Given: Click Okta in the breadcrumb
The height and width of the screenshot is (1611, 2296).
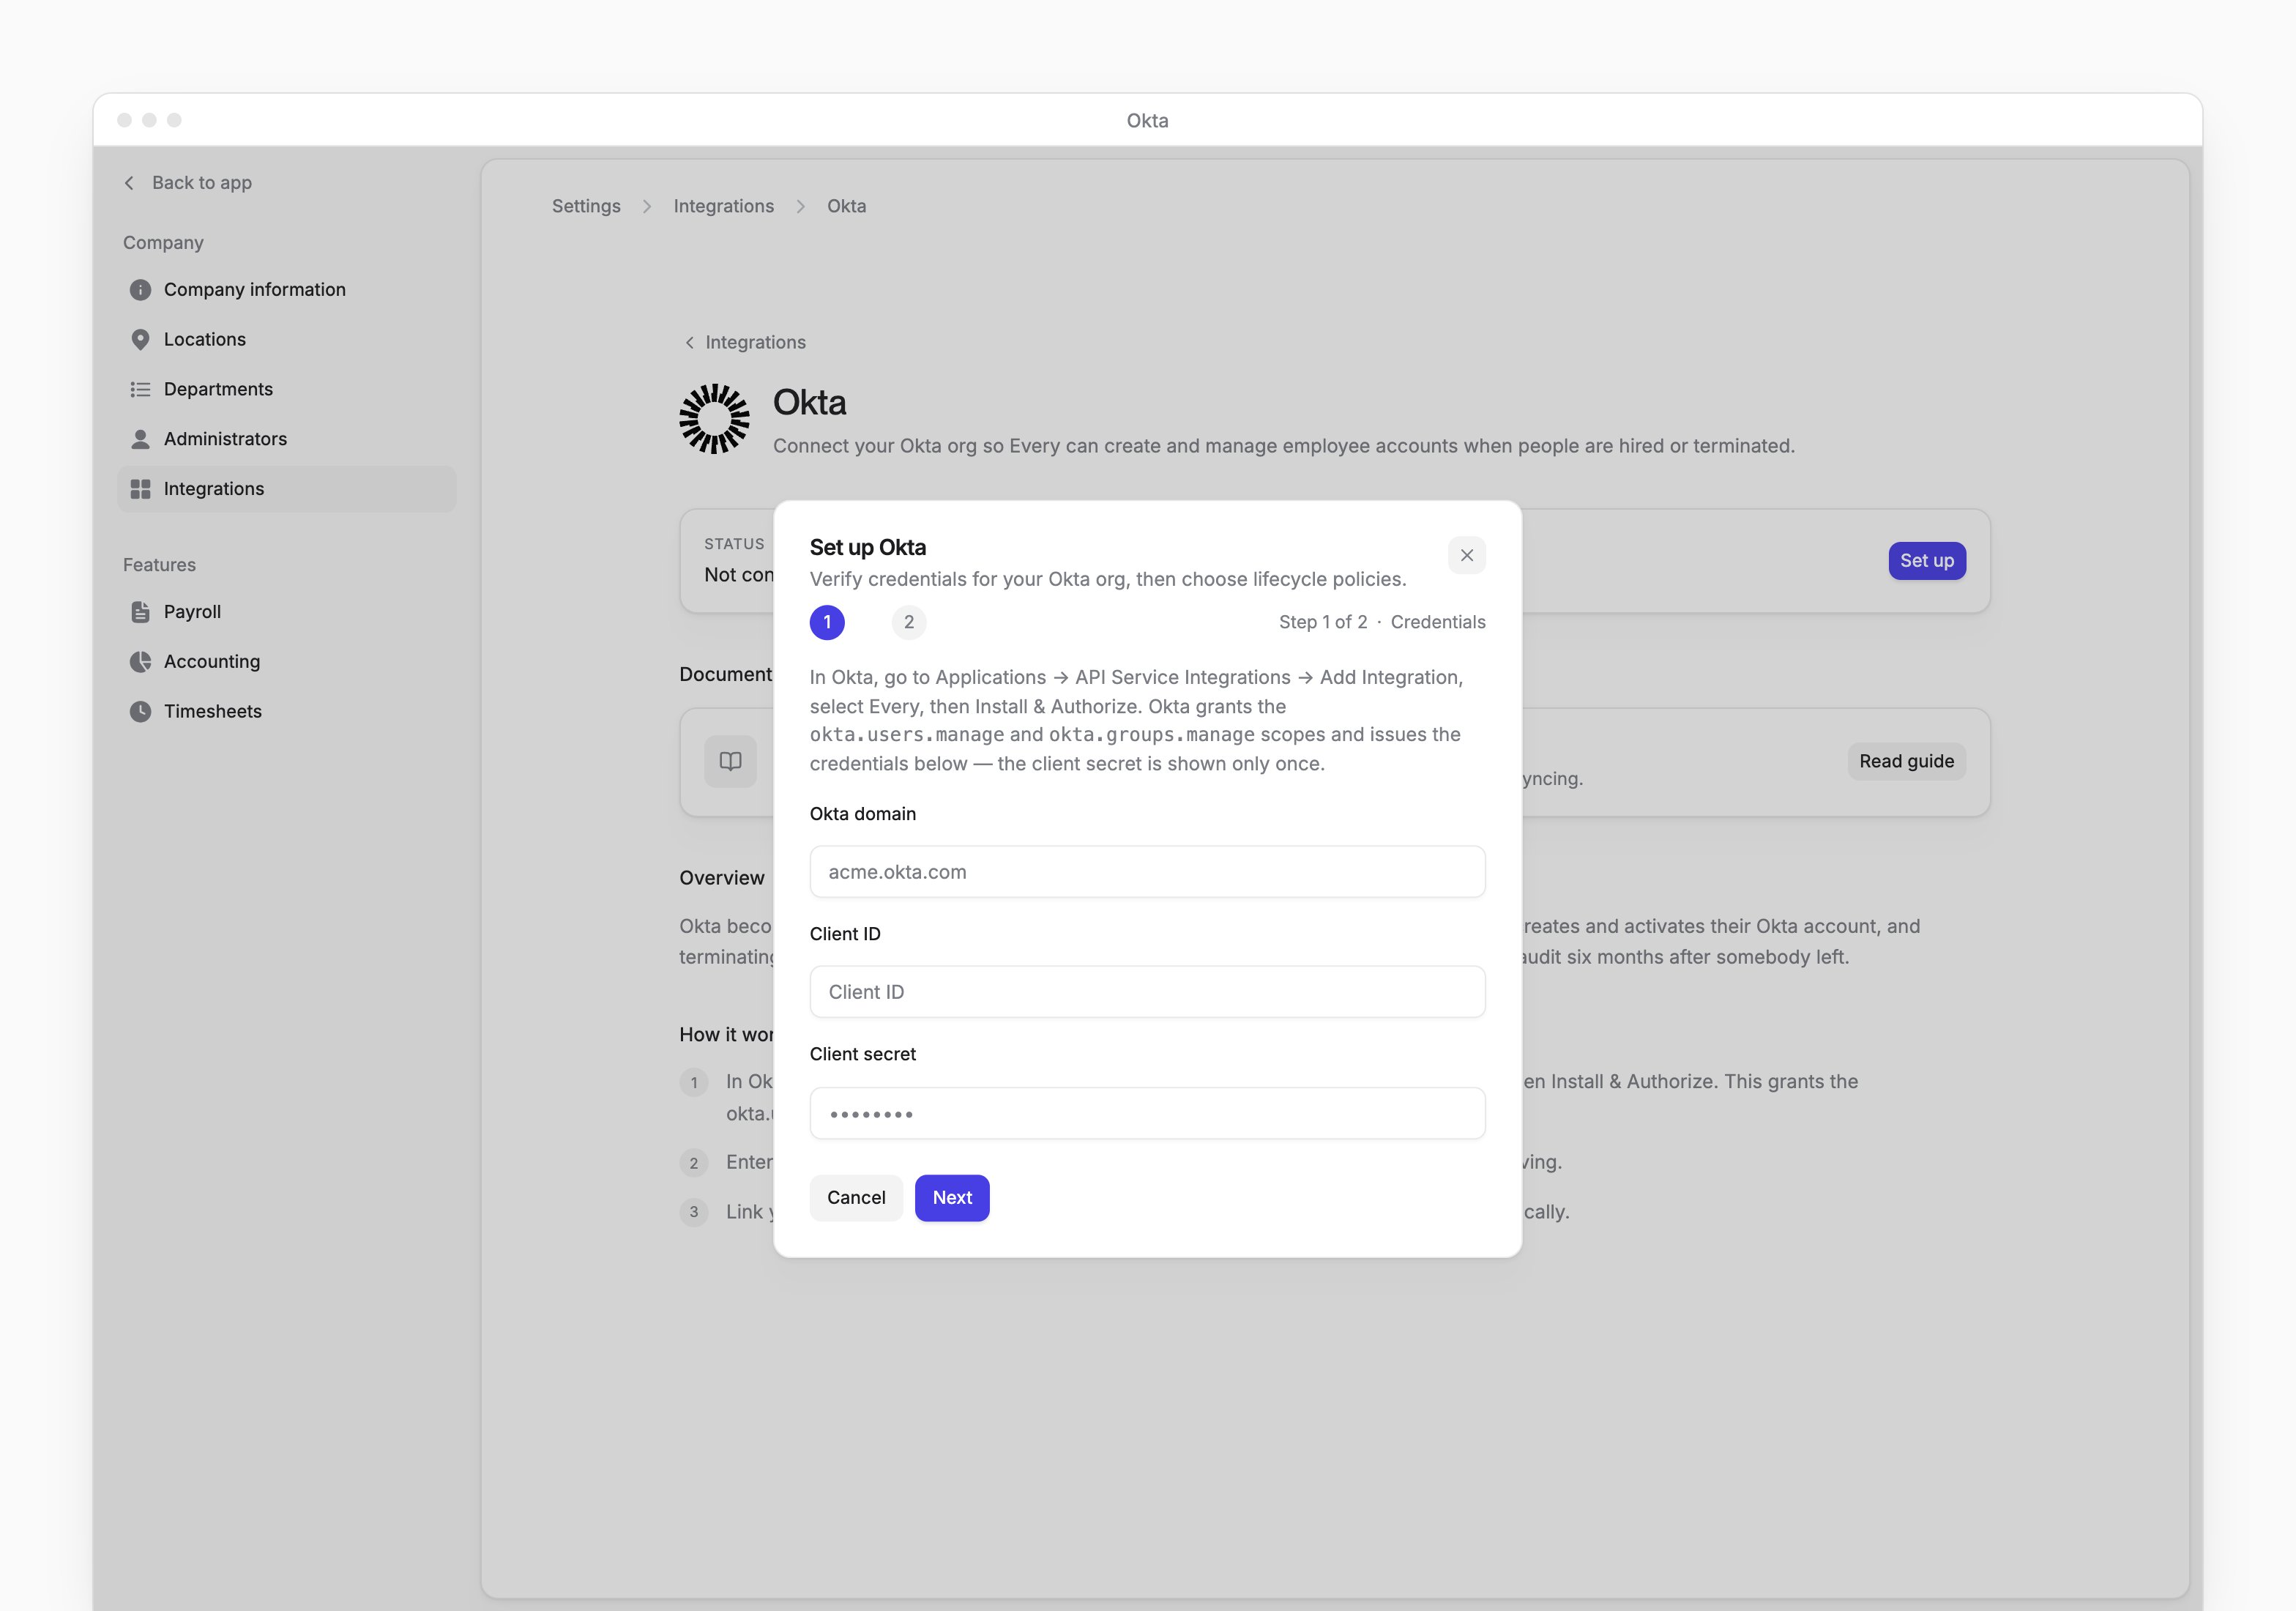Looking at the screenshot, I should click(846, 206).
